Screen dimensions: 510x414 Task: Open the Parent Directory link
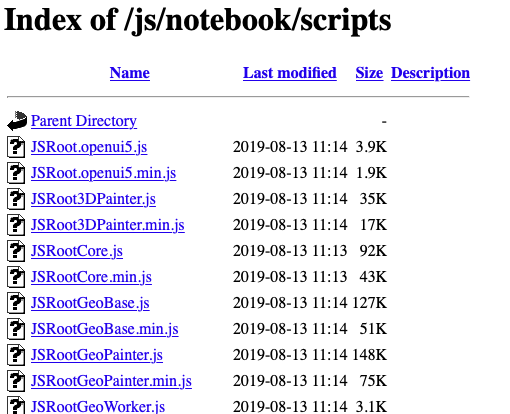click(x=84, y=121)
